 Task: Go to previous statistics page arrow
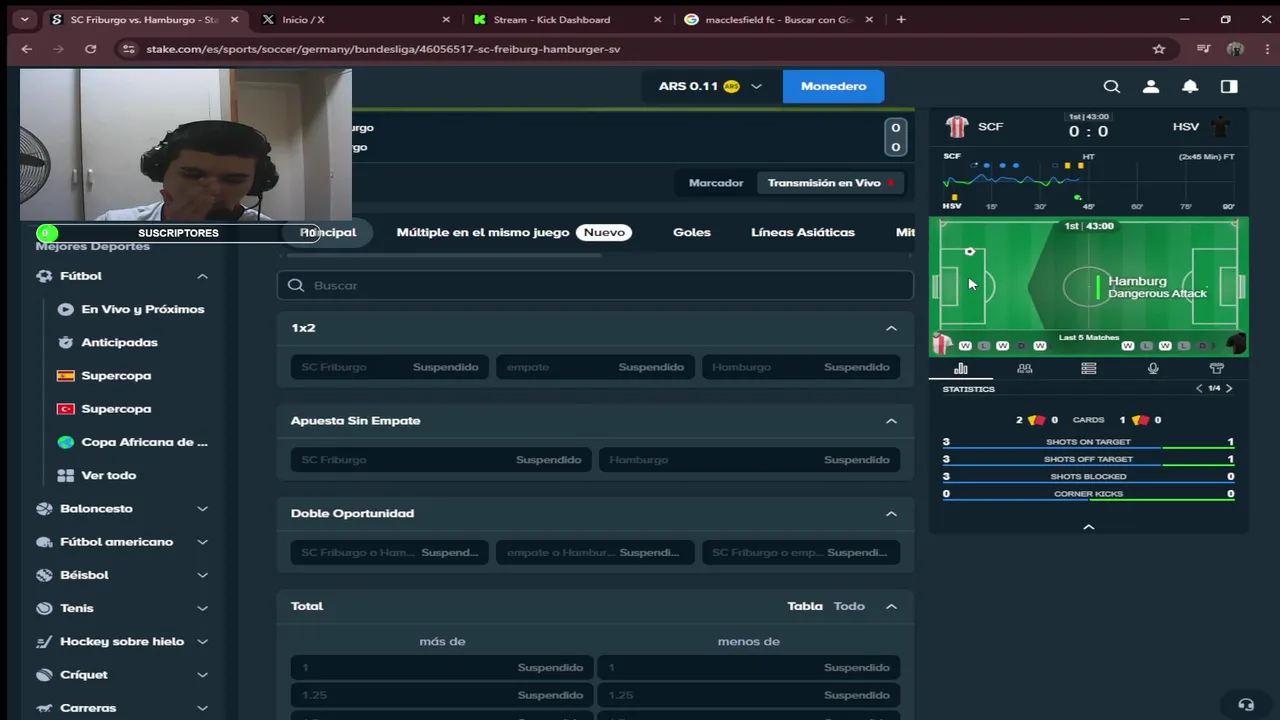[x=1199, y=388]
